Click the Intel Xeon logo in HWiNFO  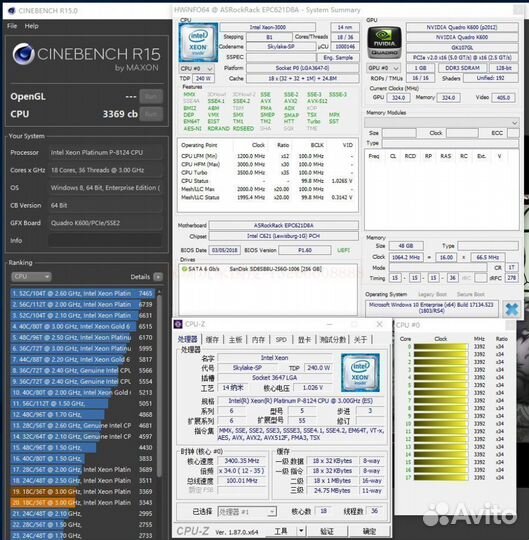click(x=198, y=42)
